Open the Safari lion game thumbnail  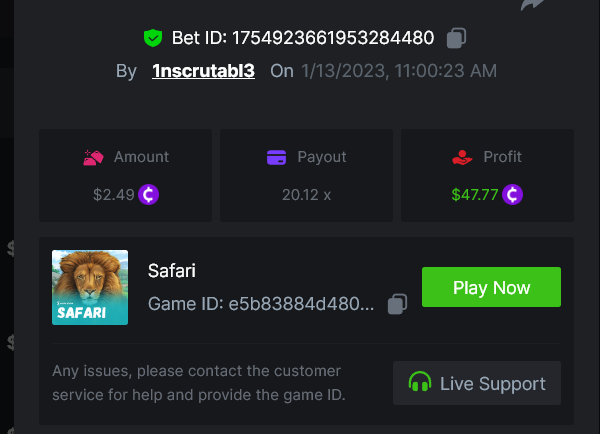click(x=90, y=287)
